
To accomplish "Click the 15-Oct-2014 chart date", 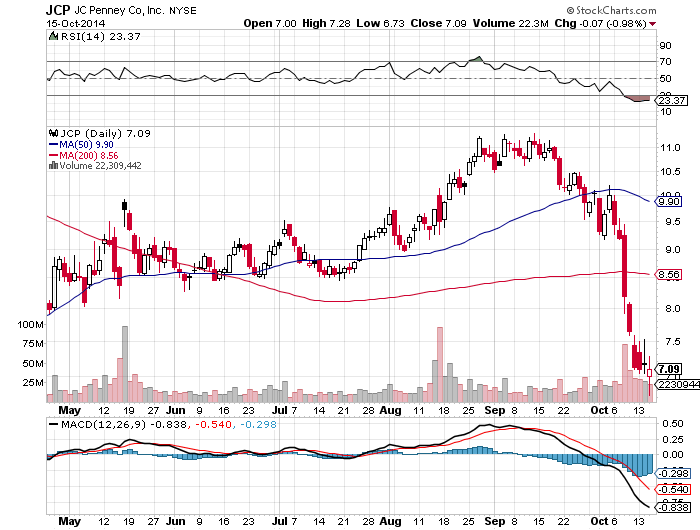I will pos(75,23).
